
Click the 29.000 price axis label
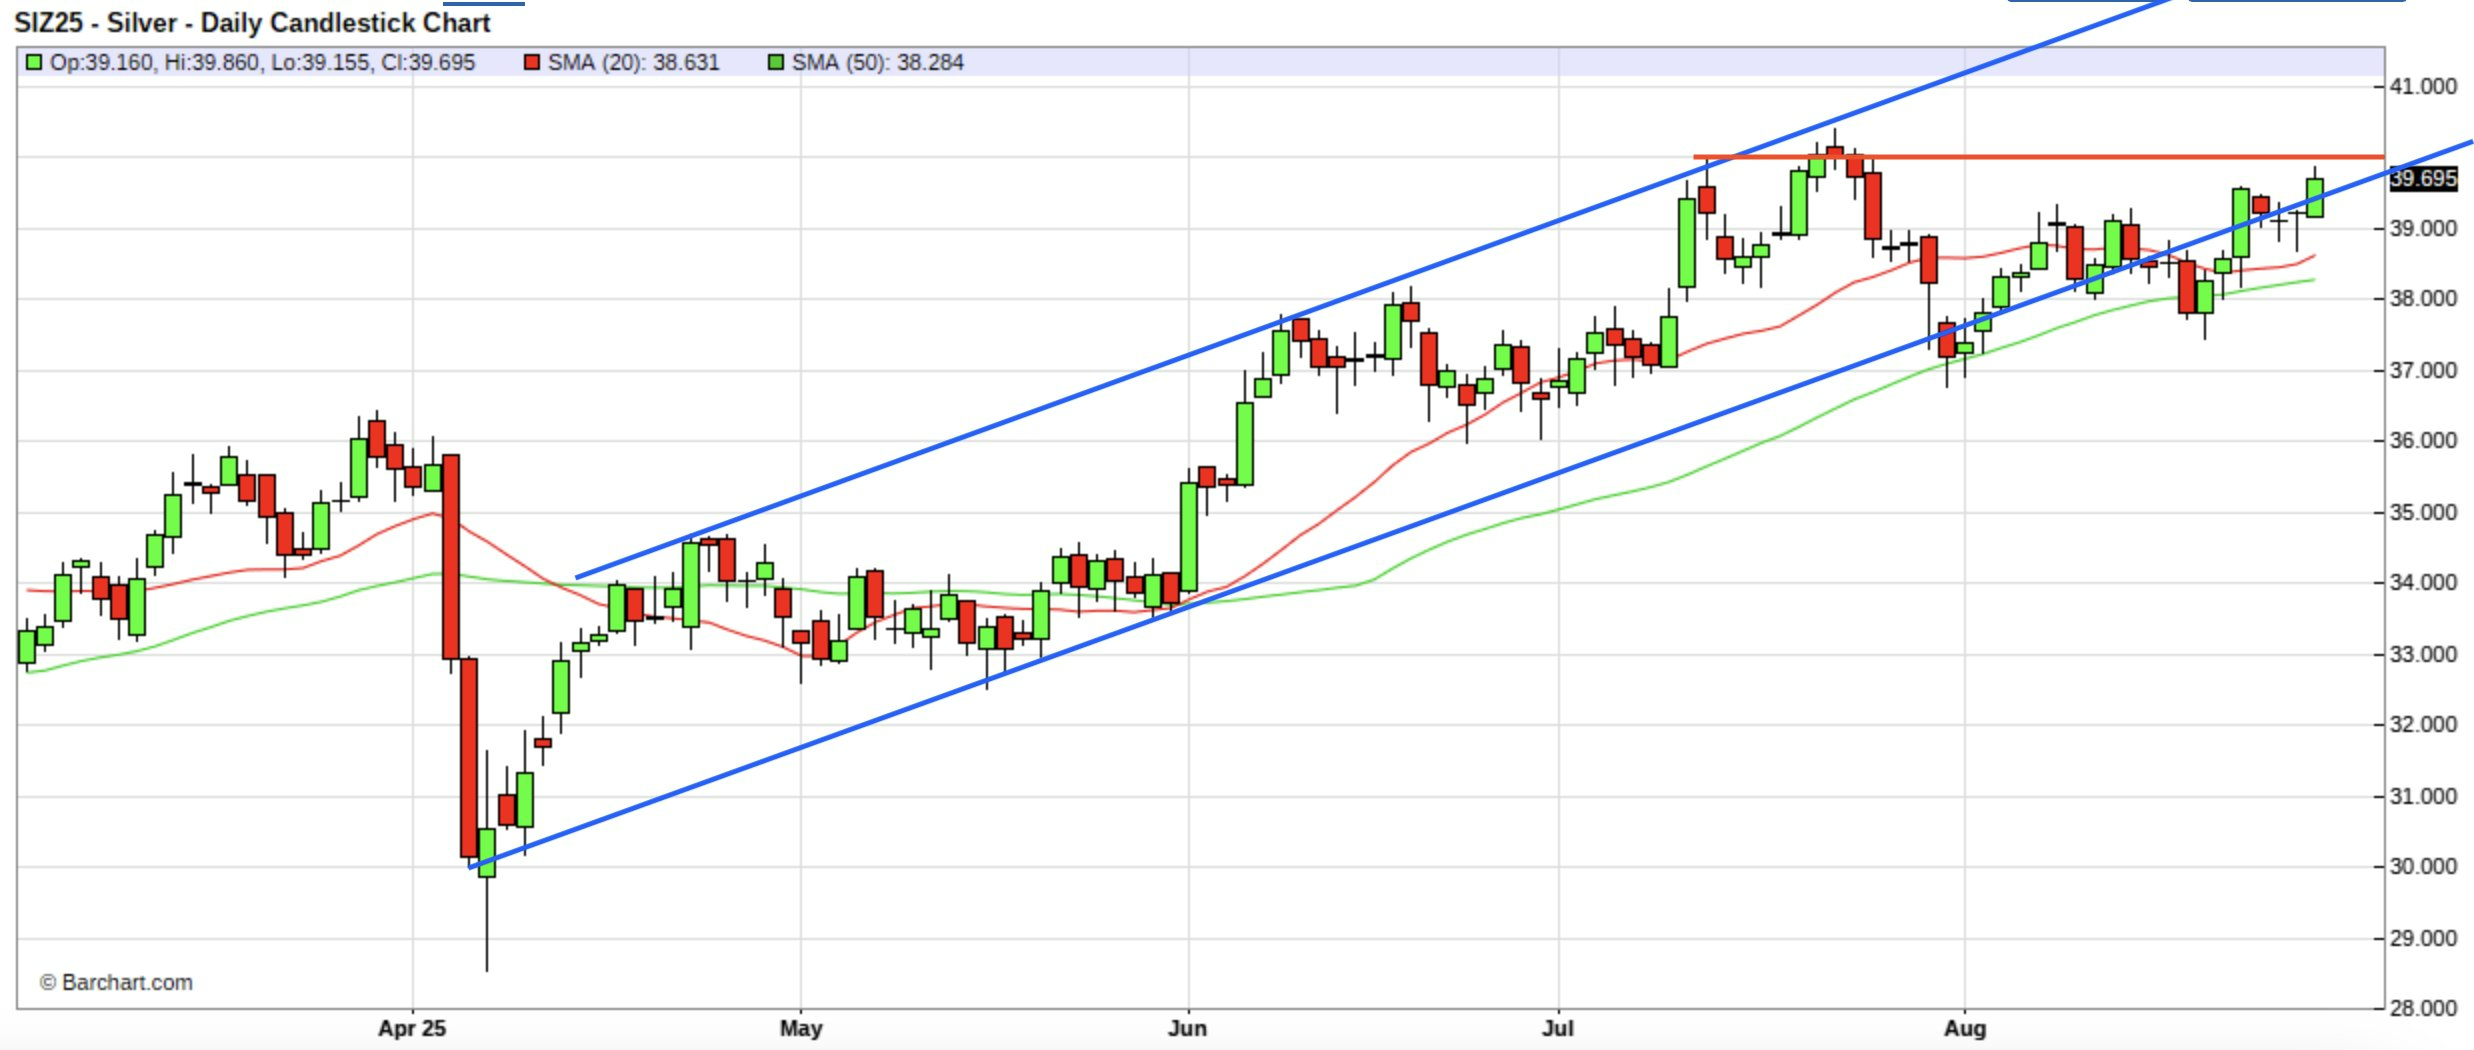(2423, 939)
